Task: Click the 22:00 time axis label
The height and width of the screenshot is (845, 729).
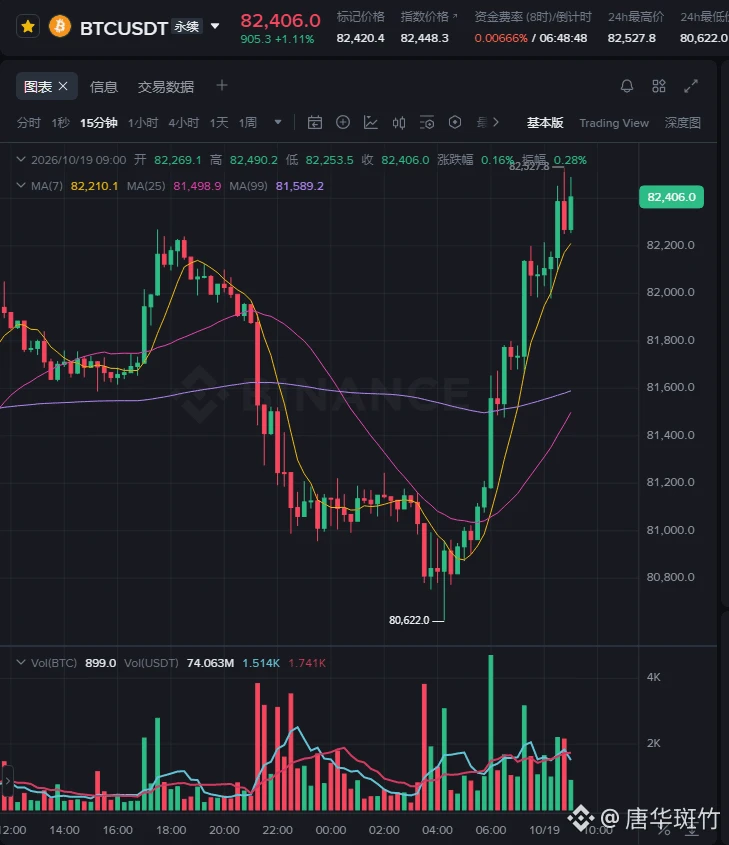Action: click(x=277, y=830)
